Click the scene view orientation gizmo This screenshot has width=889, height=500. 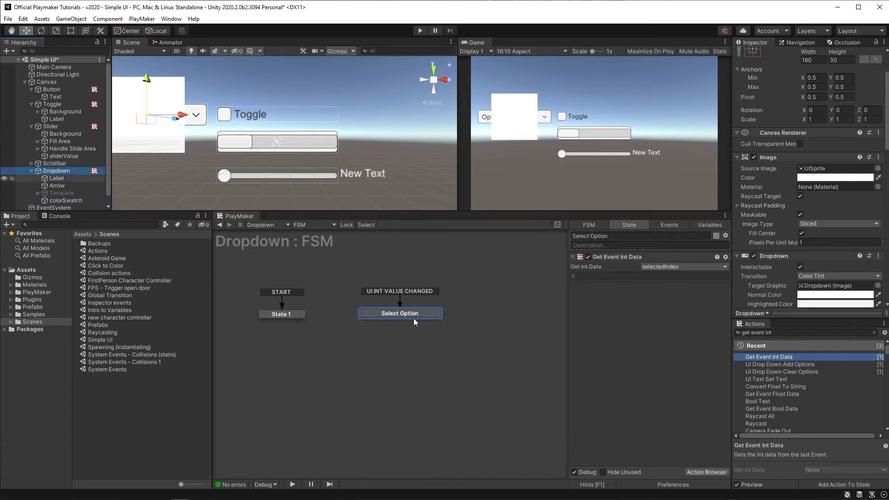tap(433, 80)
